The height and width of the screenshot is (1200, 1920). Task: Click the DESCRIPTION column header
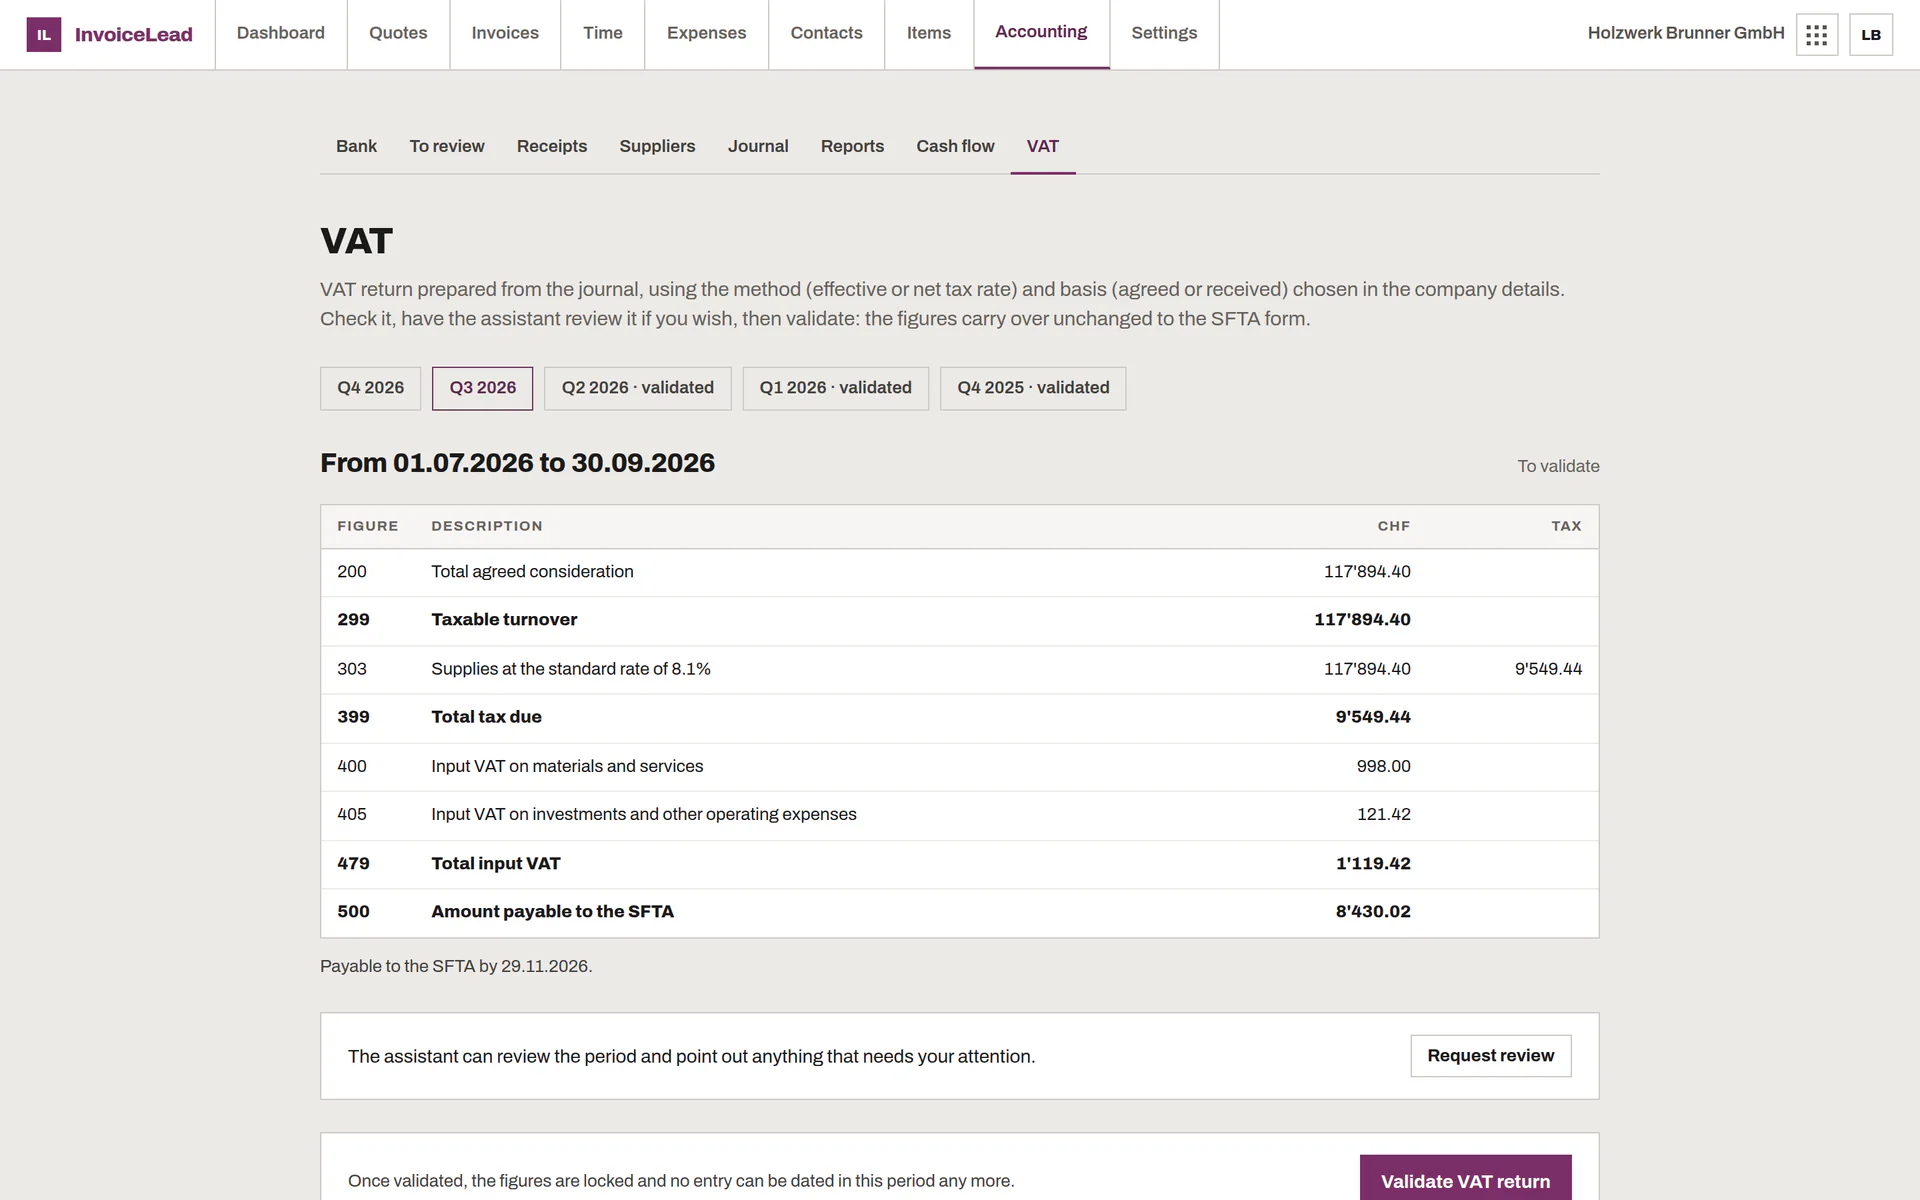[x=487, y=526]
